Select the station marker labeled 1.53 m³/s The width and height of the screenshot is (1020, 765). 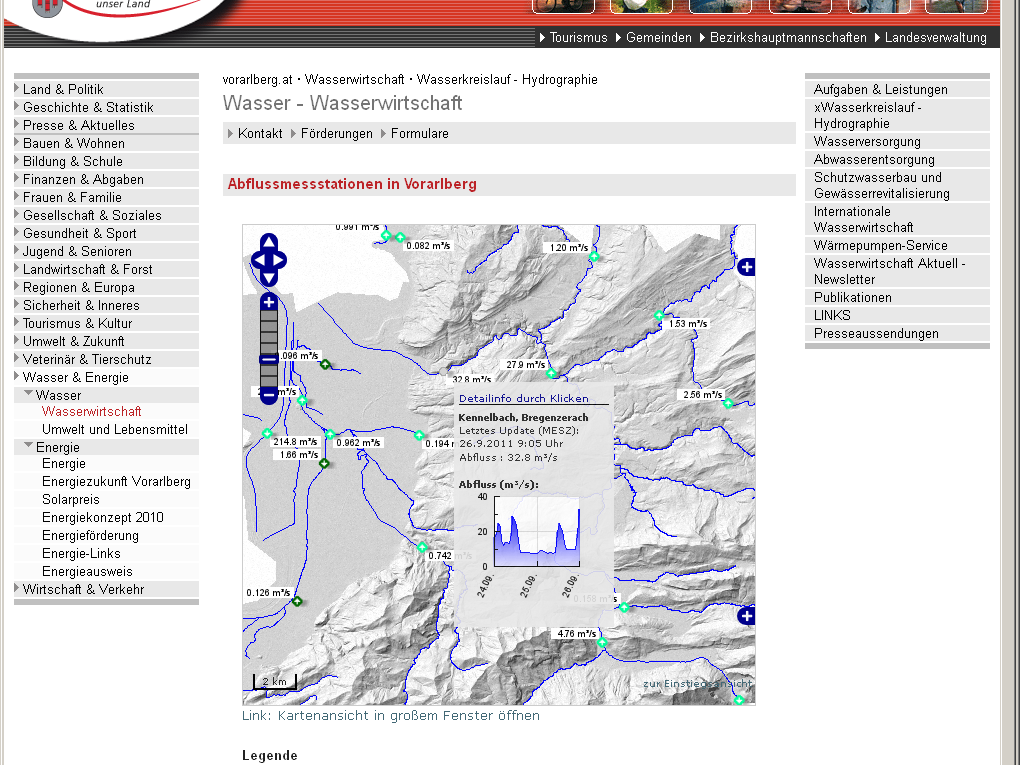click(x=659, y=316)
